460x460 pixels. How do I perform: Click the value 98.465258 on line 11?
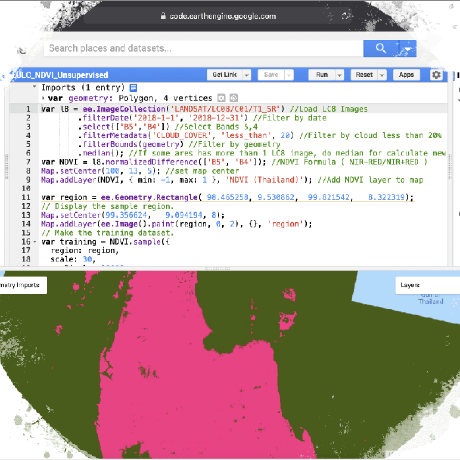[228, 197]
